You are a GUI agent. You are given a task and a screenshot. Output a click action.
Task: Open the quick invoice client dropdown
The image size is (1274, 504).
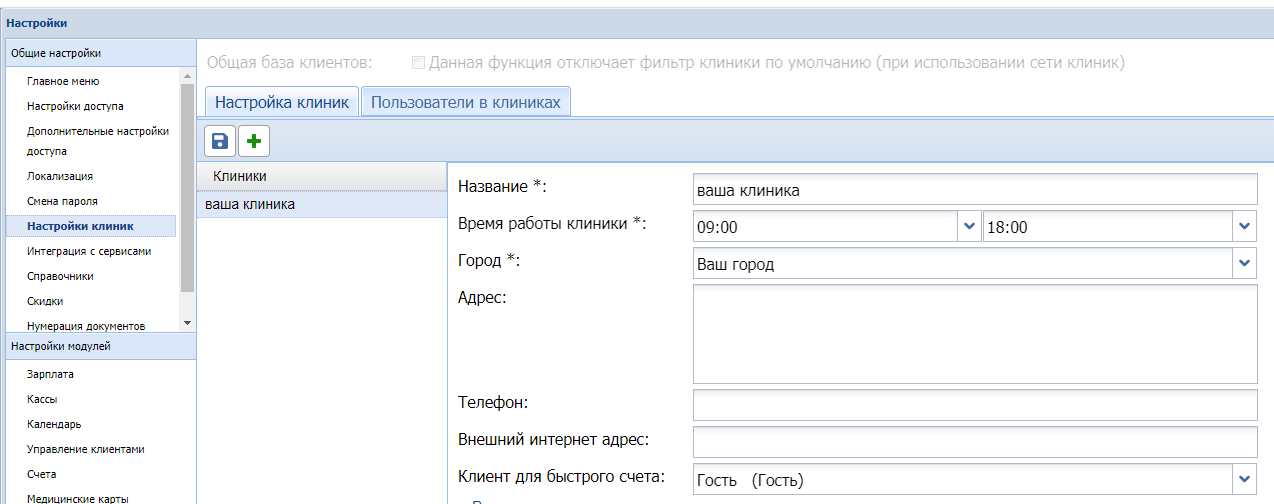[x=1244, y=479]
